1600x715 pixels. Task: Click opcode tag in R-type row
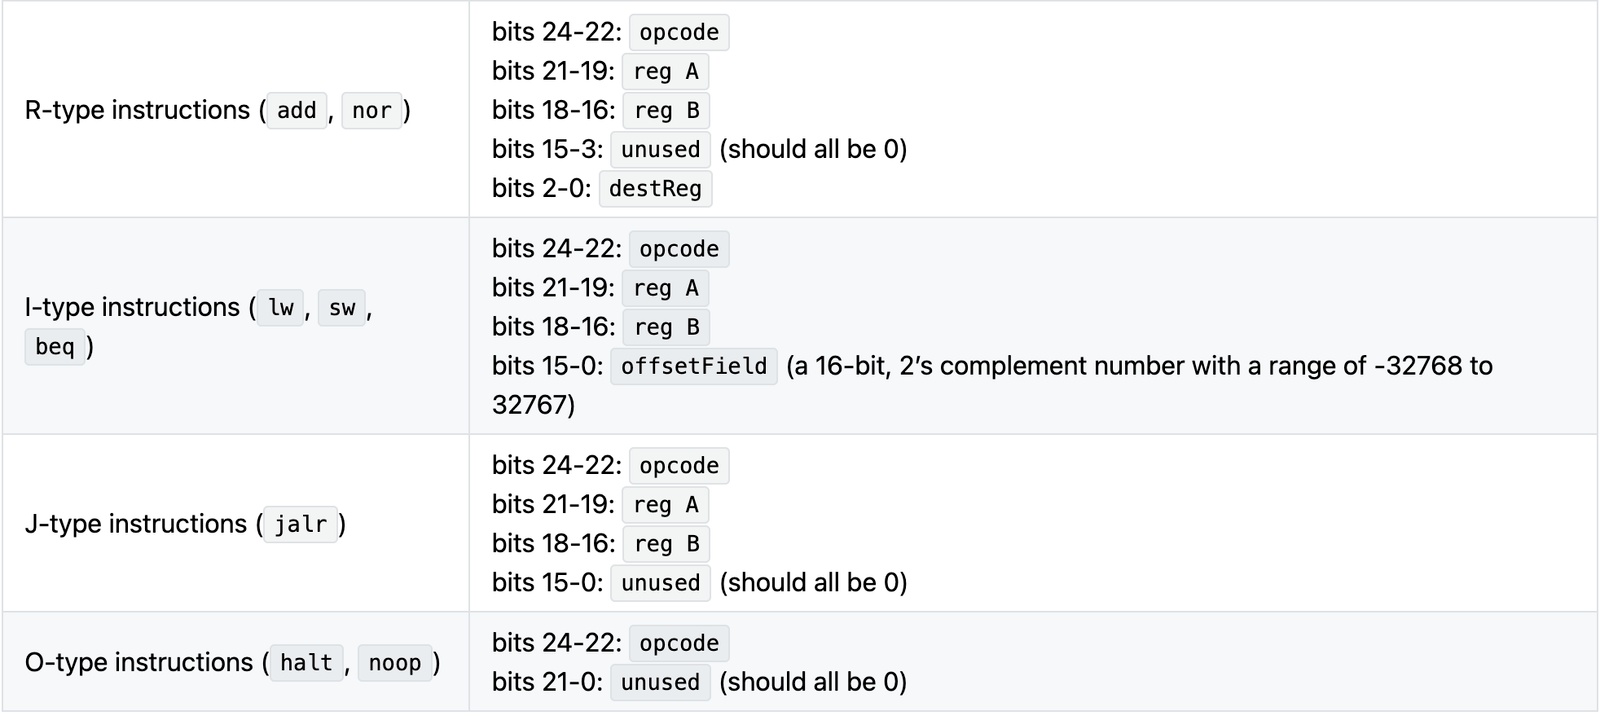coord(679,32)
